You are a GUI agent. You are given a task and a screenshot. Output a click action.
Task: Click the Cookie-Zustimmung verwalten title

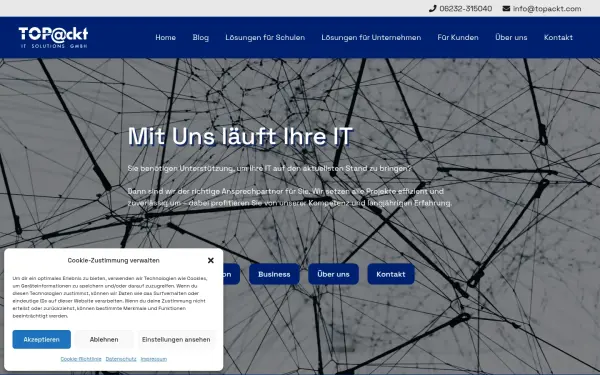click(113, 260)
